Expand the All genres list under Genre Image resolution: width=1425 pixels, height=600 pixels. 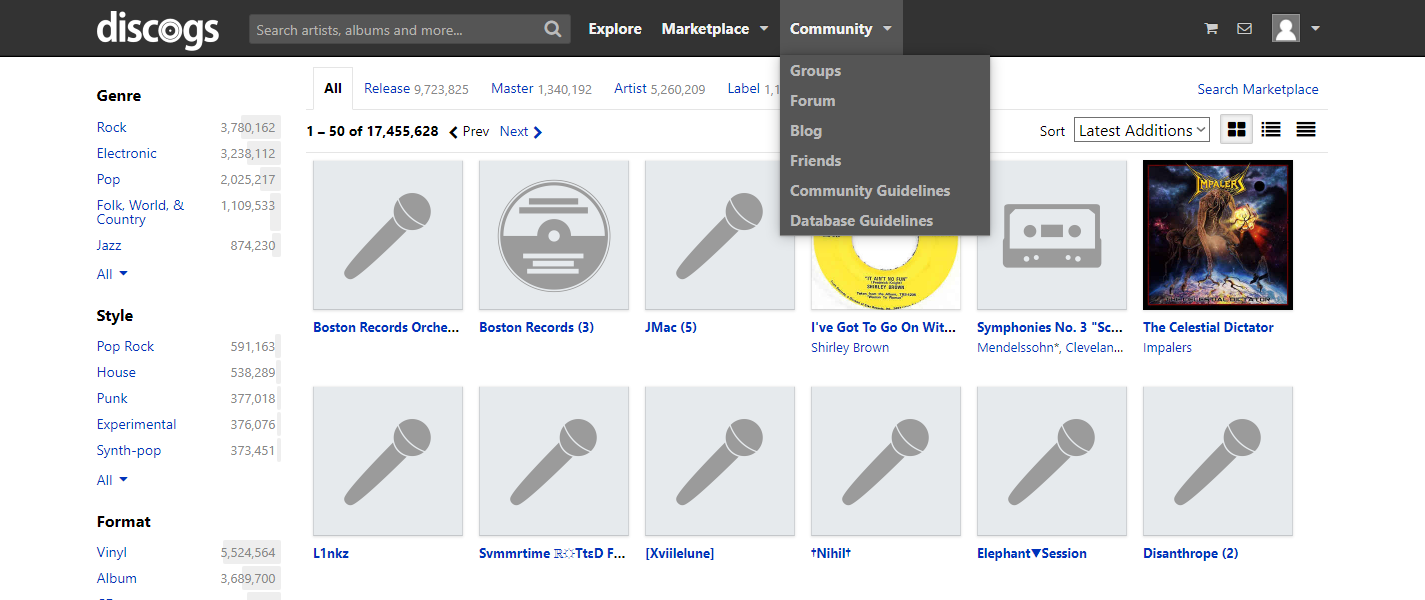click(x=112, y=274)
